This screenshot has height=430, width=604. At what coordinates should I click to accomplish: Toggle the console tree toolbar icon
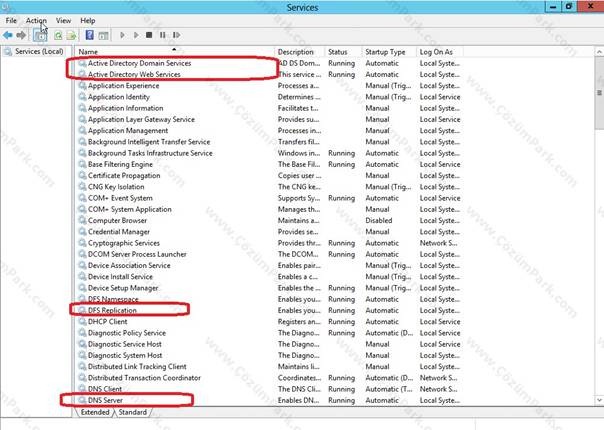point(40,35)
